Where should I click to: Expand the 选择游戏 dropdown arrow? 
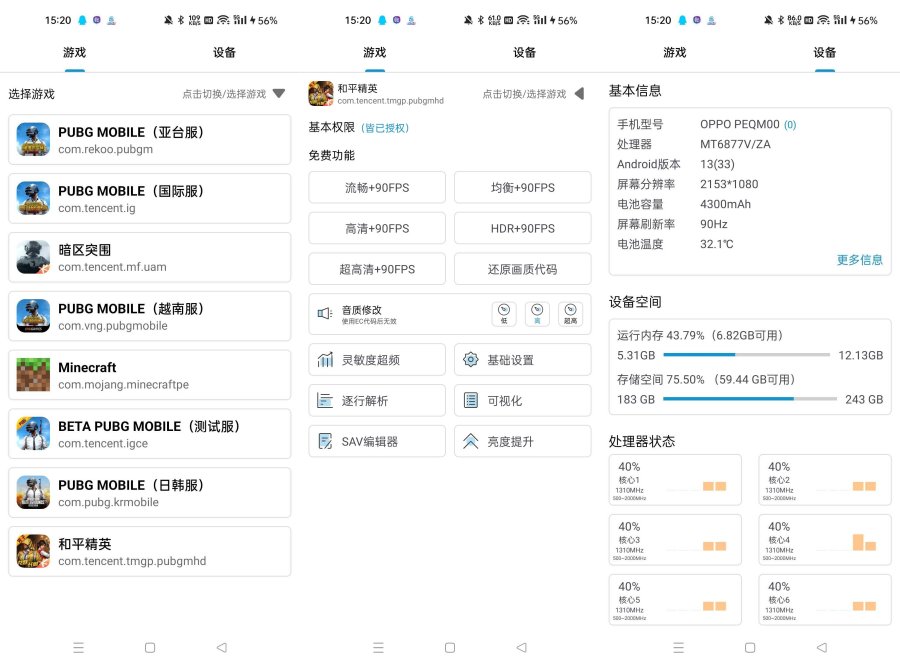(x=279, y=94)
